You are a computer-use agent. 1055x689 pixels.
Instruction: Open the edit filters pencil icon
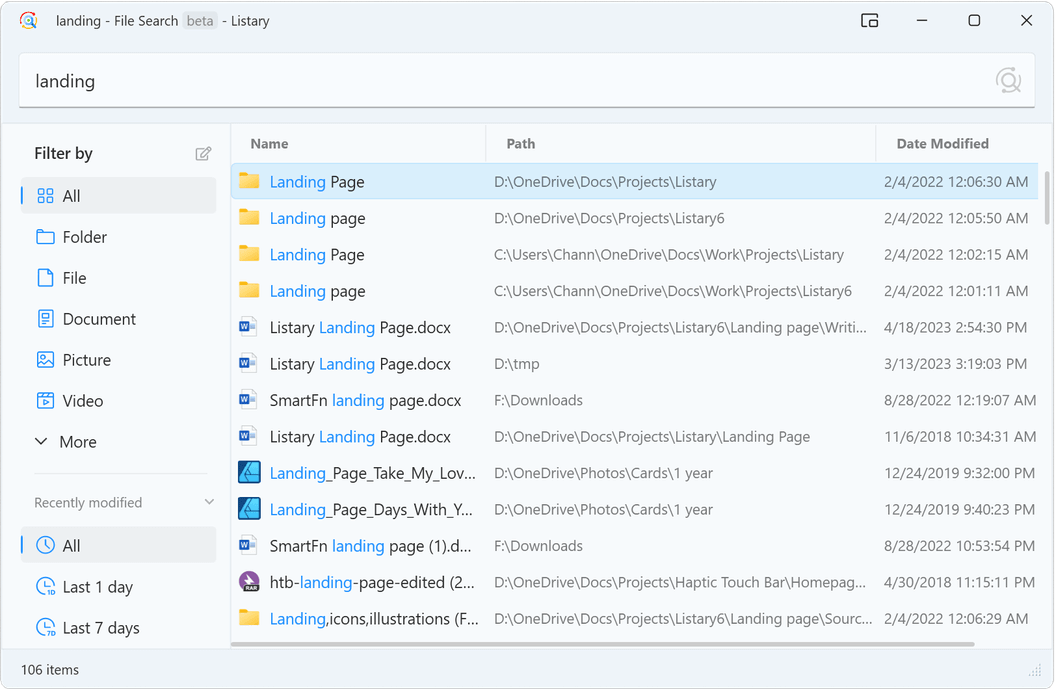tap(203, 154)
